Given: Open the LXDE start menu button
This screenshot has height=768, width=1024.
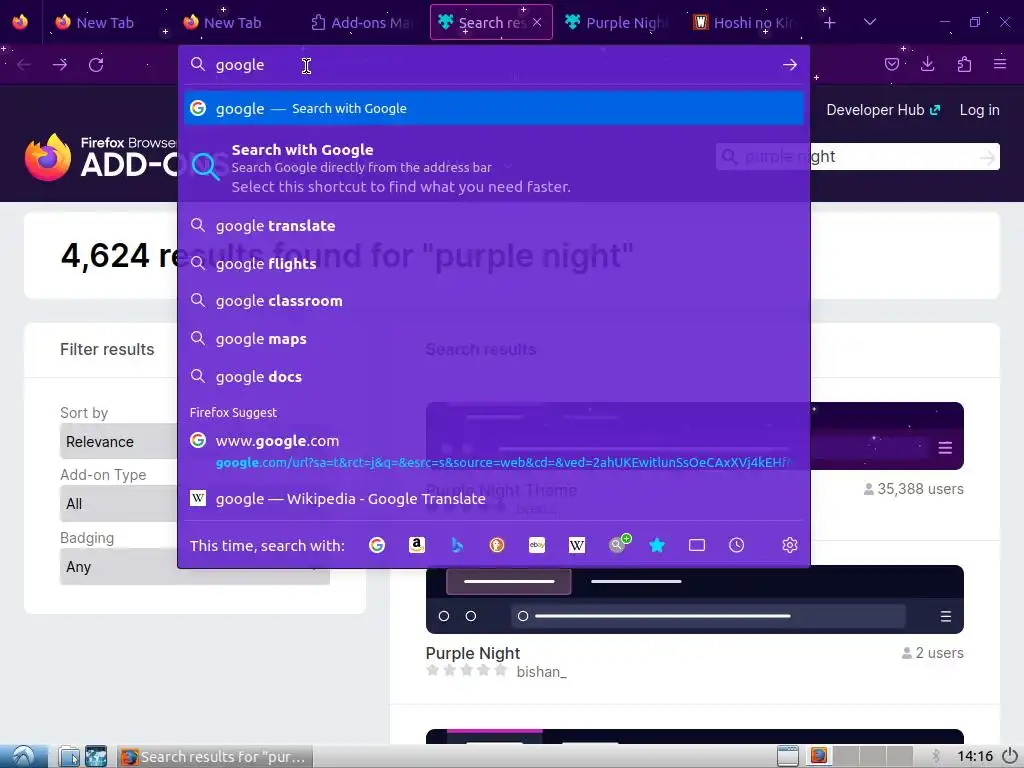Looking at the screenshot, I should click(24, 756).
